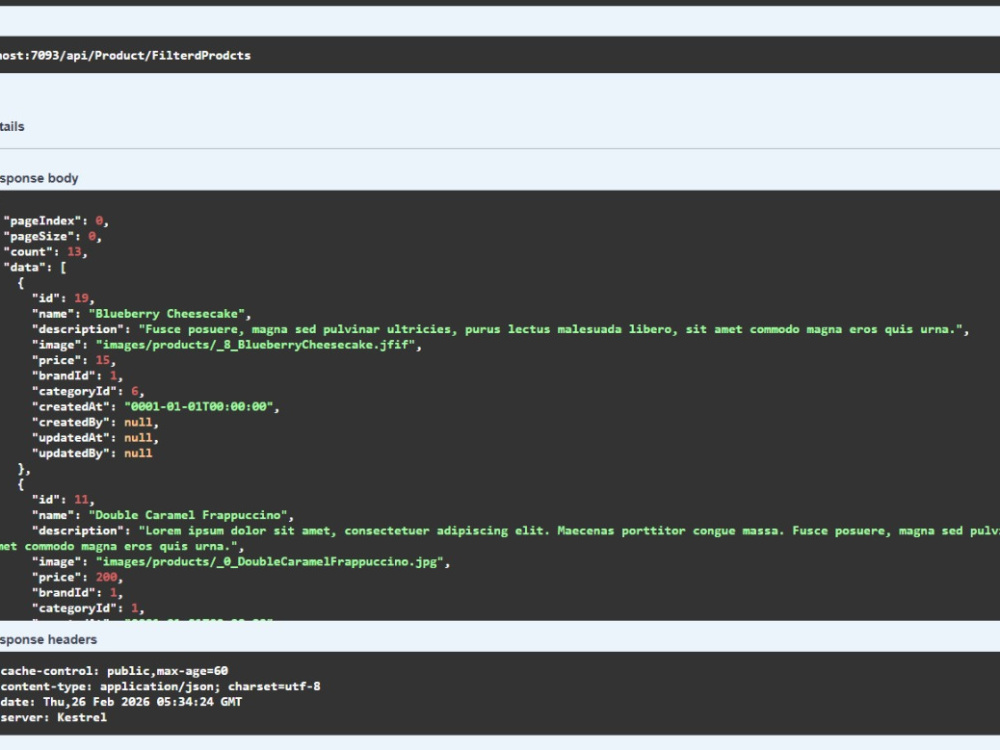The height and width of the screenshot is (750, 1000).
Task: Click the description starting "Lorem ipsum dolor"
Action: (x=500, y=538)
